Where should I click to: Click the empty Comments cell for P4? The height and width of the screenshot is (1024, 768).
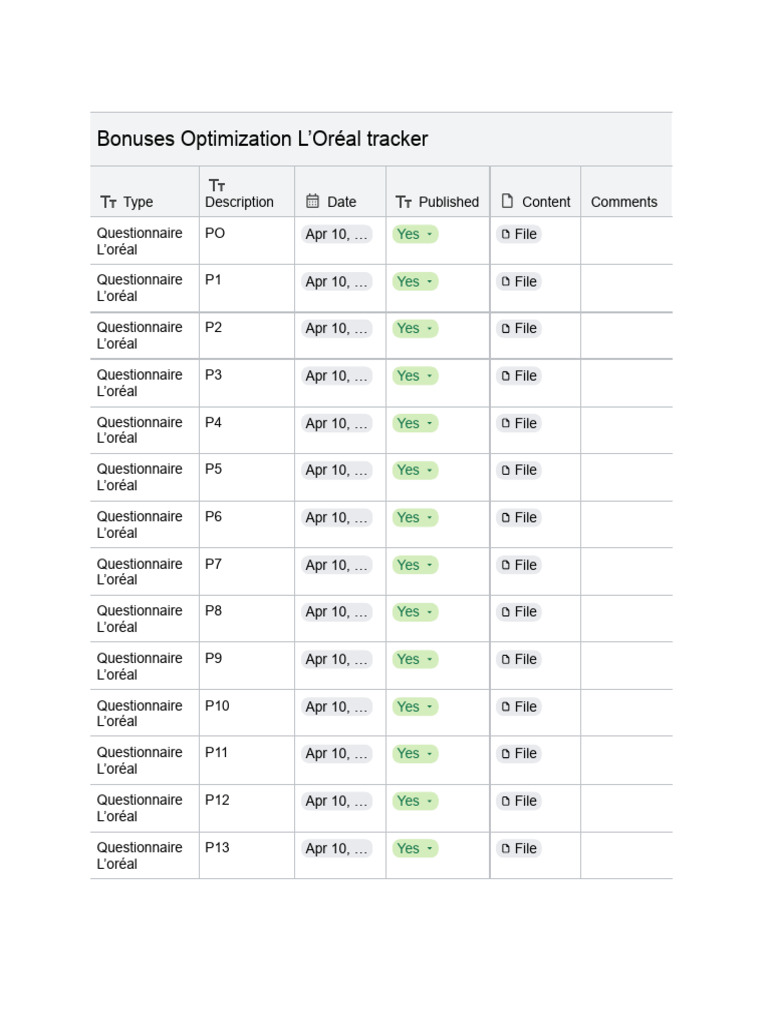pyautogui.click(x=626, y=430)
